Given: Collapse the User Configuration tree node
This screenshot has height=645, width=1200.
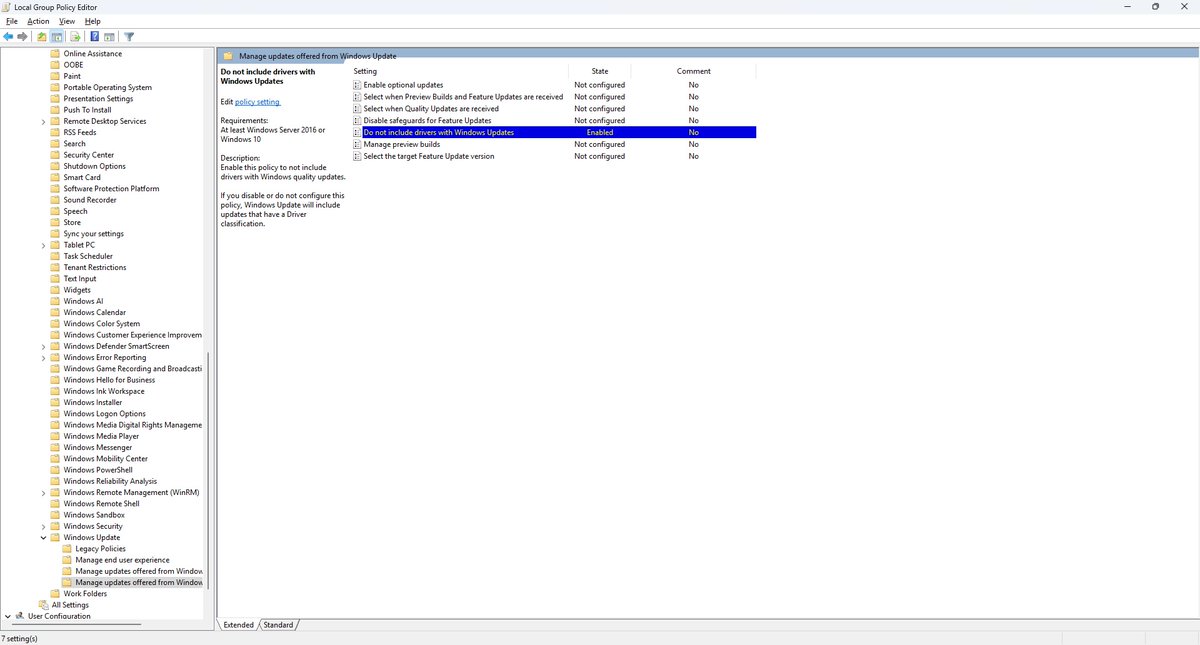Looking at the screenshot, I should point(8,616).
